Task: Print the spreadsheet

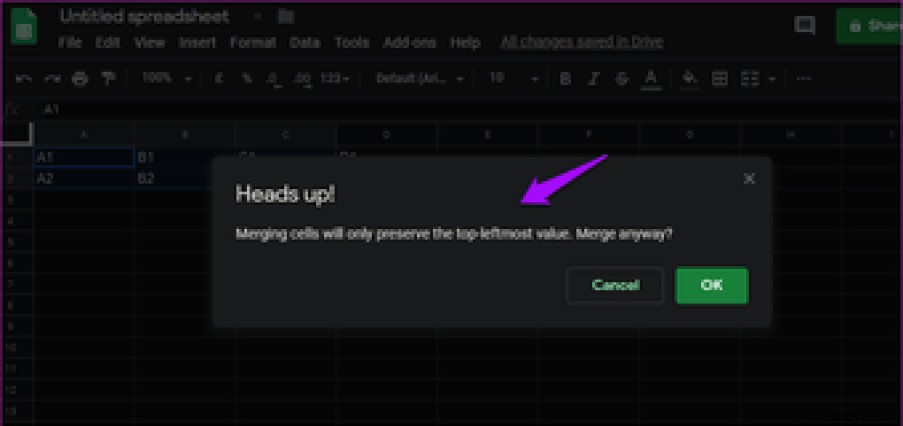Action: tap(79, 79)
